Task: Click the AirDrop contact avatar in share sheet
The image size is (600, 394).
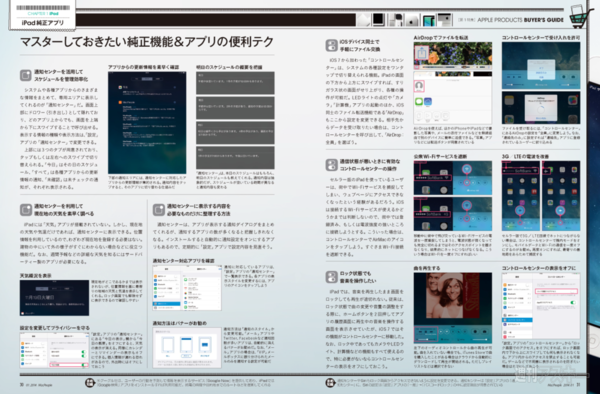Action: point(419,86)
